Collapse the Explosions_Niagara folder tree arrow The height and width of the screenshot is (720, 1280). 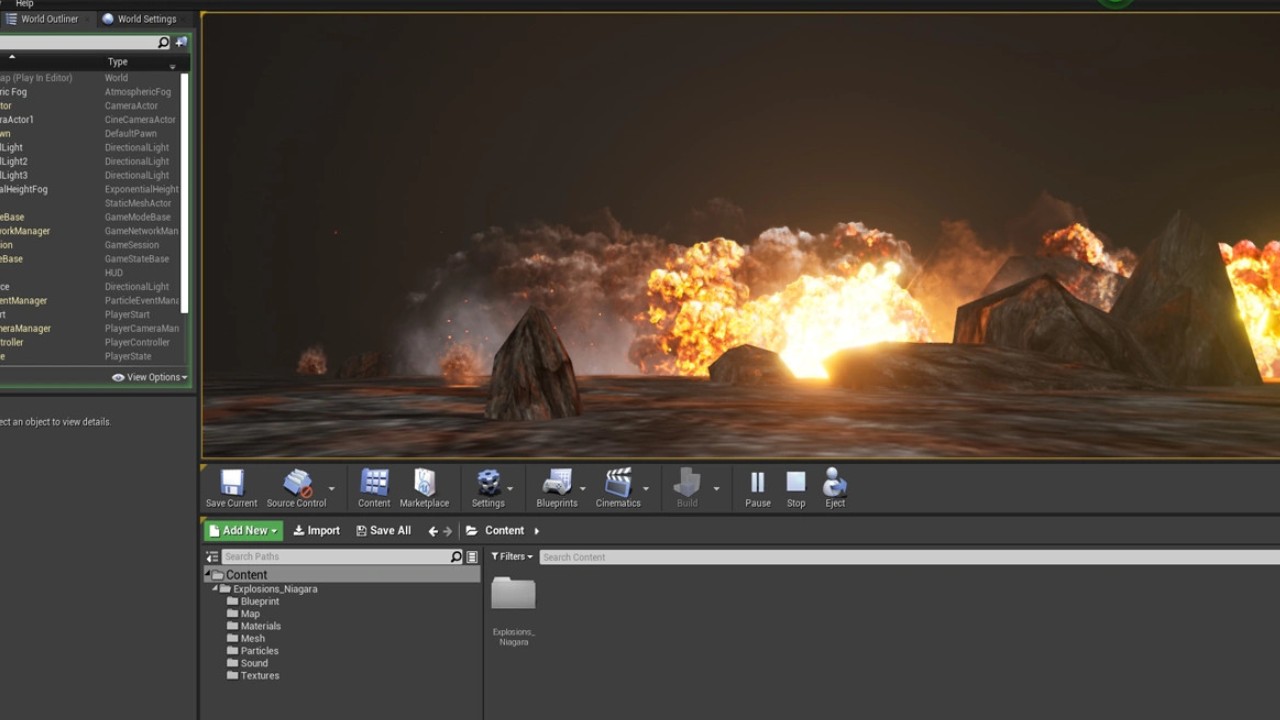pos(215,589)
